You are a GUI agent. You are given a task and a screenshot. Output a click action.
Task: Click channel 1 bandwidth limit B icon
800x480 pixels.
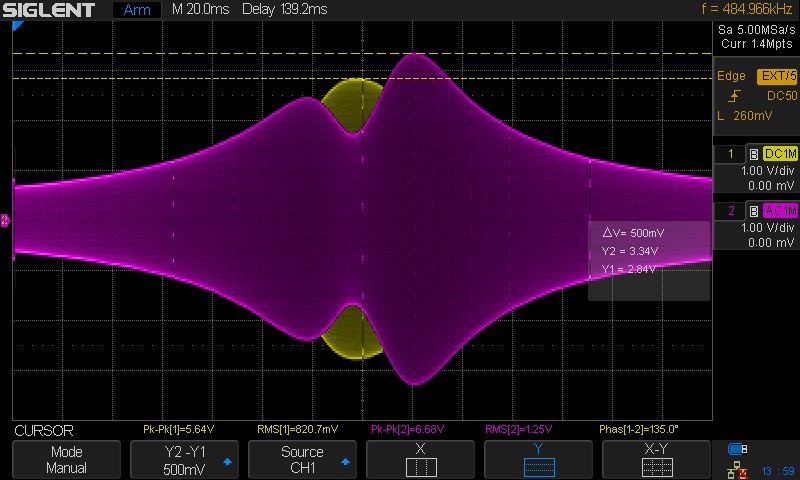point(754,154)
